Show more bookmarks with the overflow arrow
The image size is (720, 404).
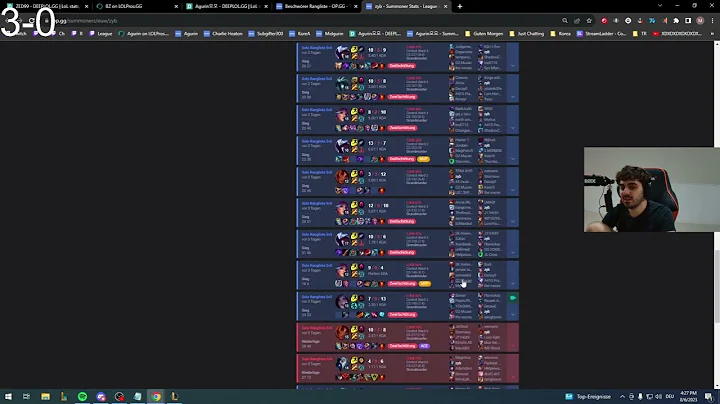(x=712, y=34)
